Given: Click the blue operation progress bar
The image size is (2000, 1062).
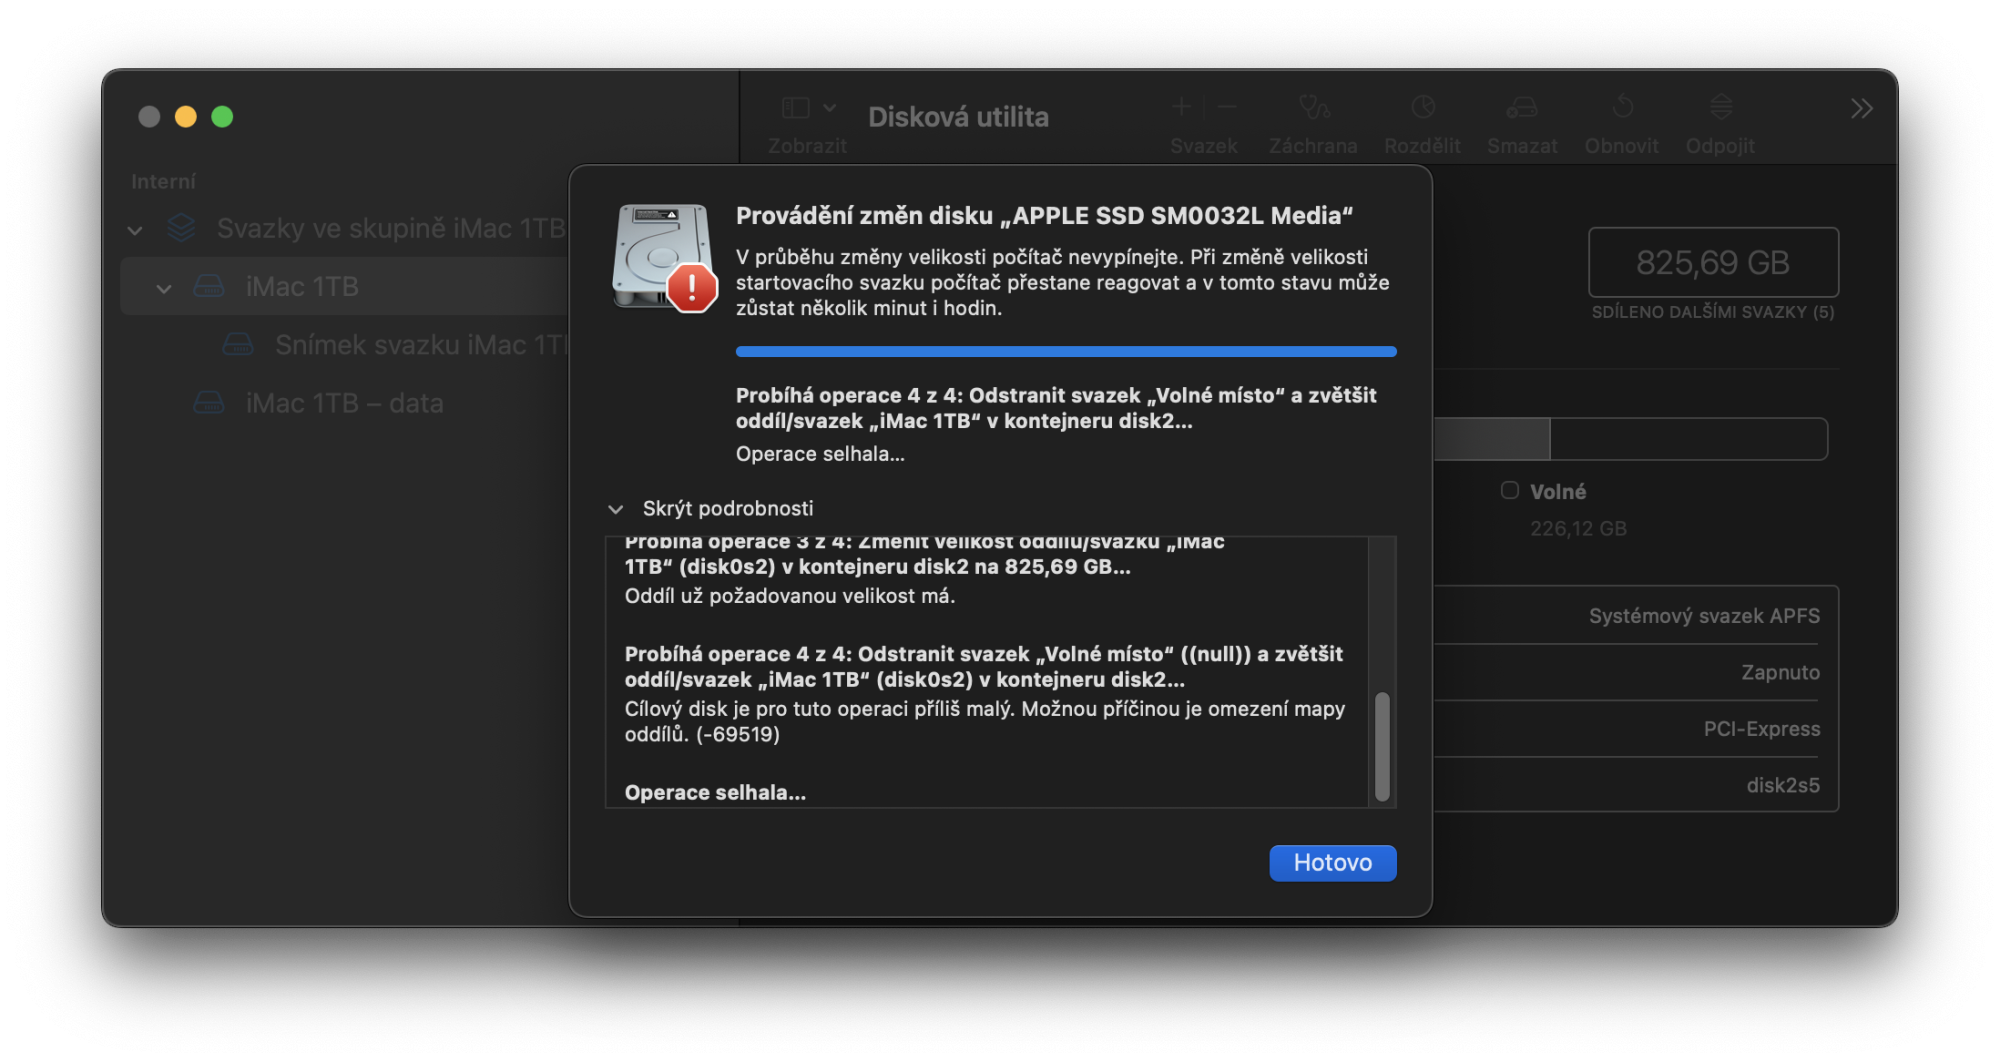Looking at the screenshot, I should pyautogui.click(x=1066, y=351).
